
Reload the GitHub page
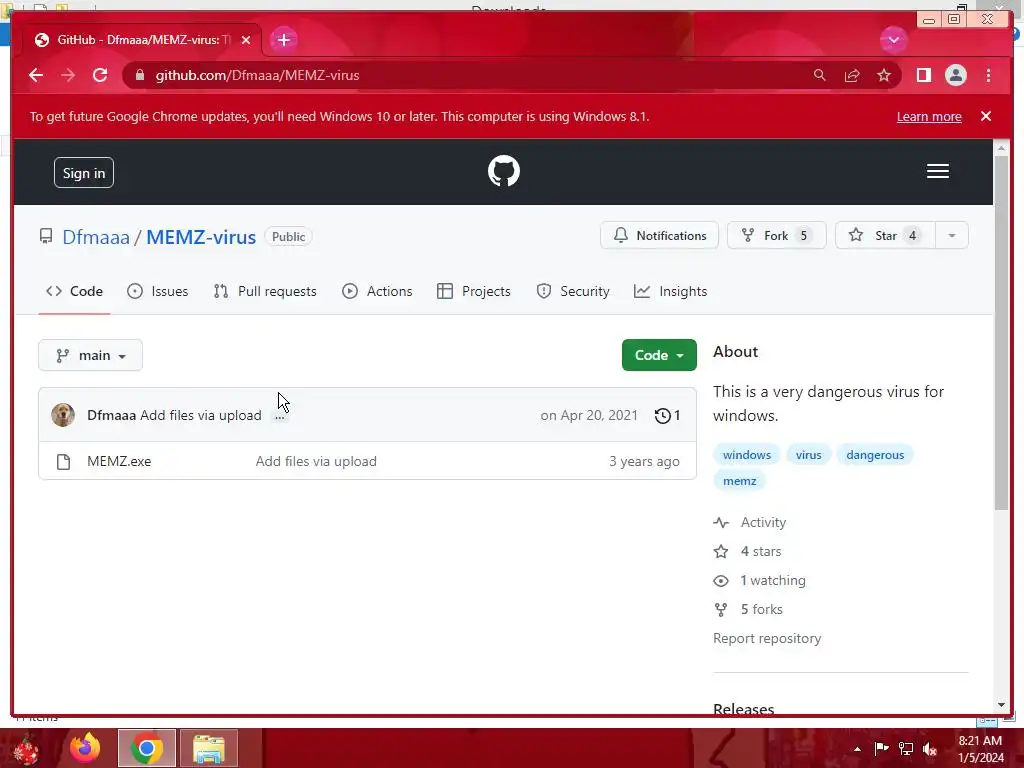100,75
